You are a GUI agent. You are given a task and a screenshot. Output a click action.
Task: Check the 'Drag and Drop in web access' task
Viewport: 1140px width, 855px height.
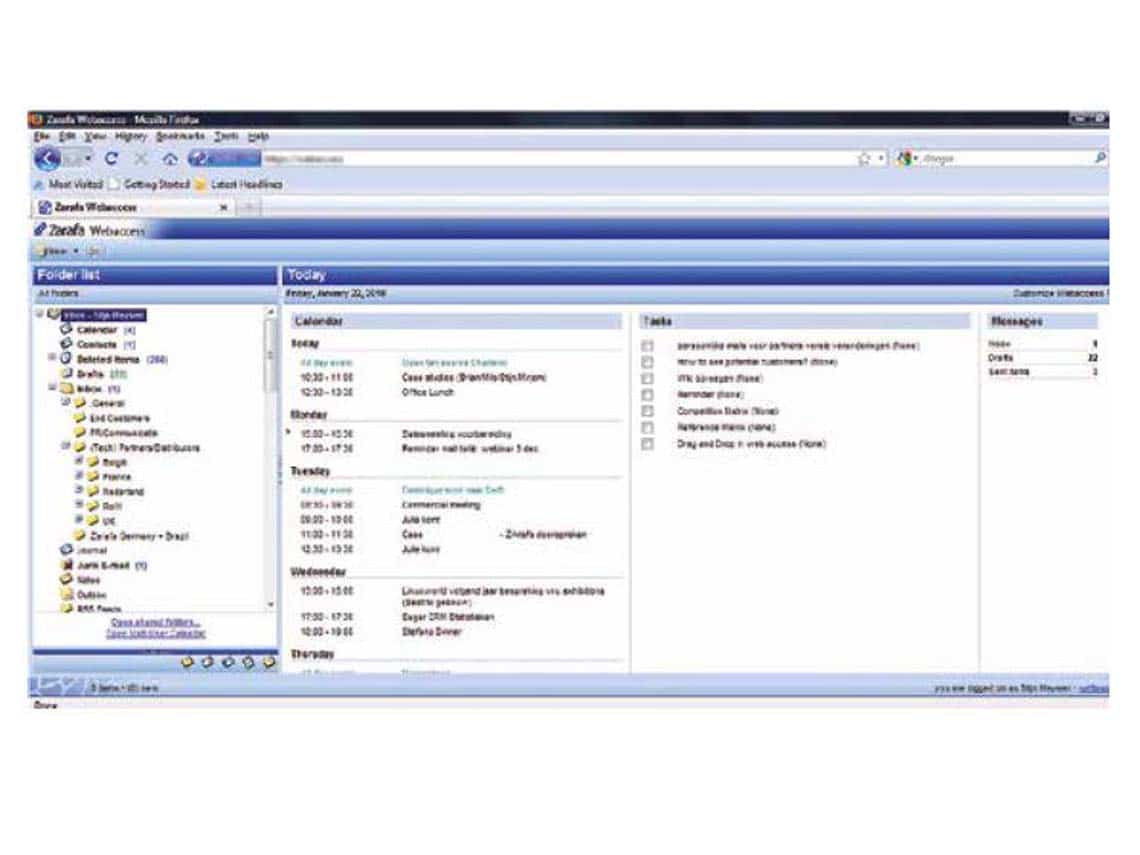click(647, 444)
